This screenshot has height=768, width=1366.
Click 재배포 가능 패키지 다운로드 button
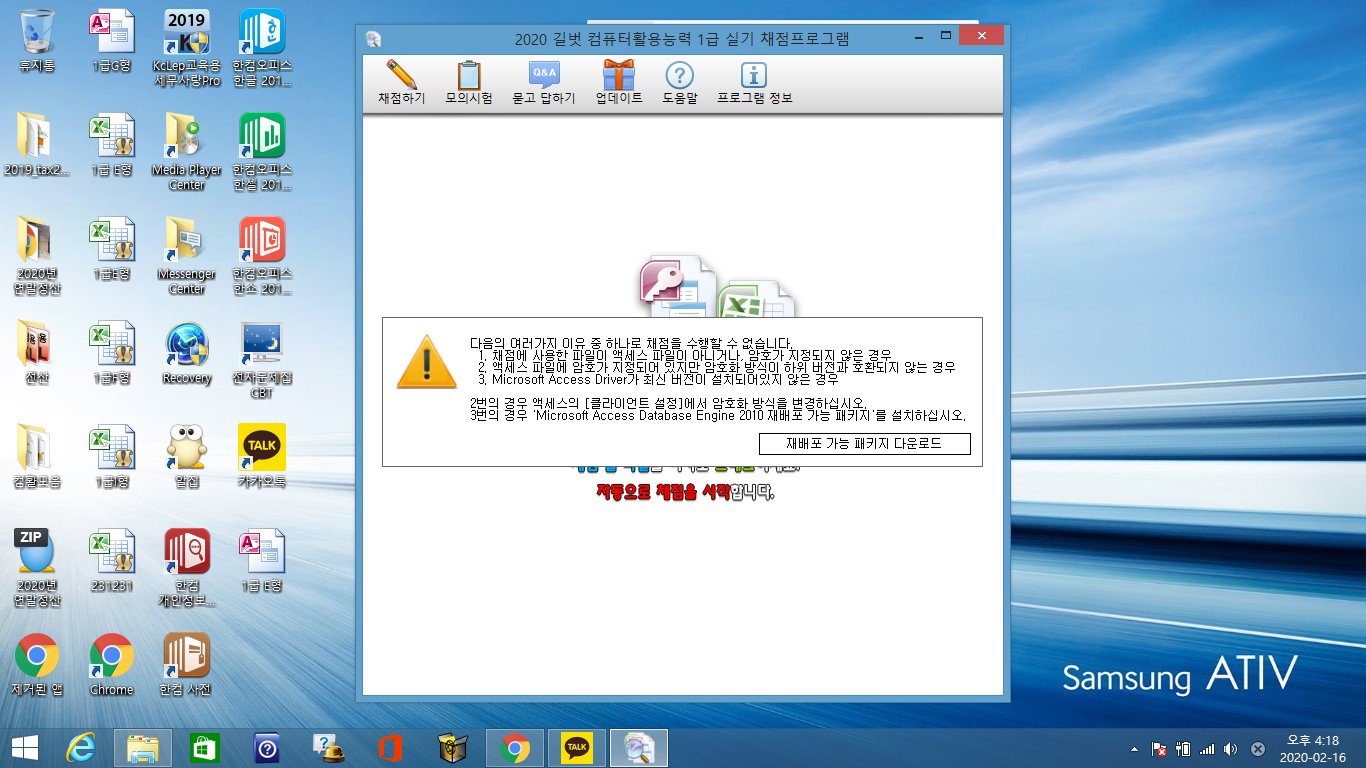[x=864, y=443]
